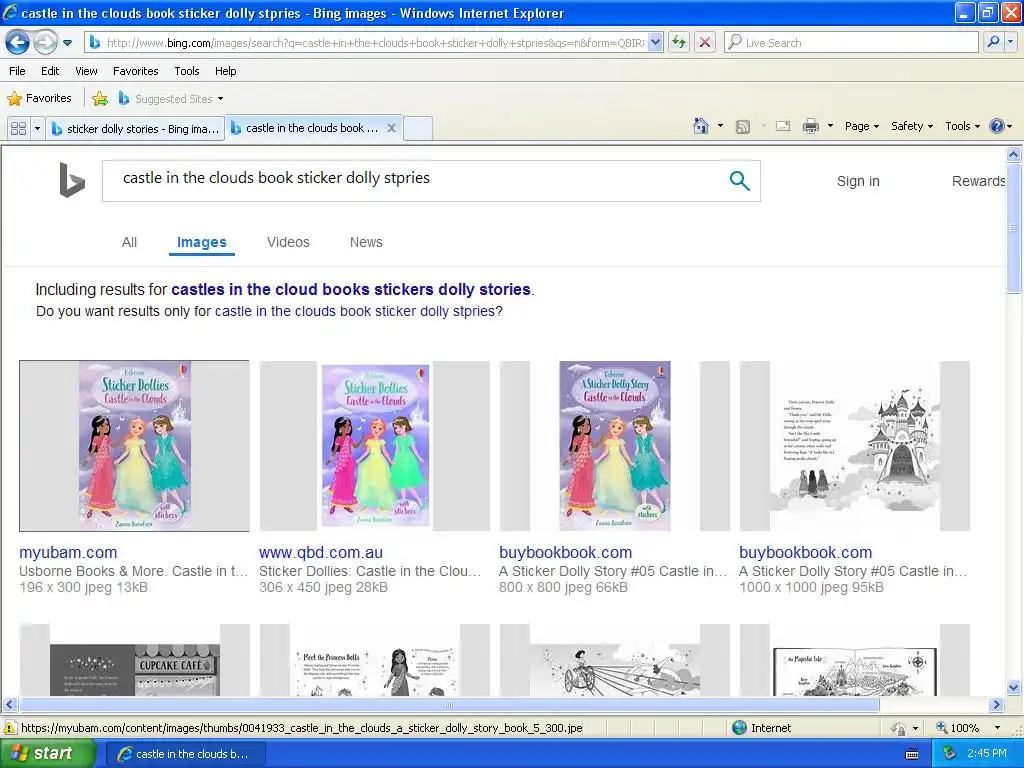Click the Stop loading X icon

[x=705, y=42]
